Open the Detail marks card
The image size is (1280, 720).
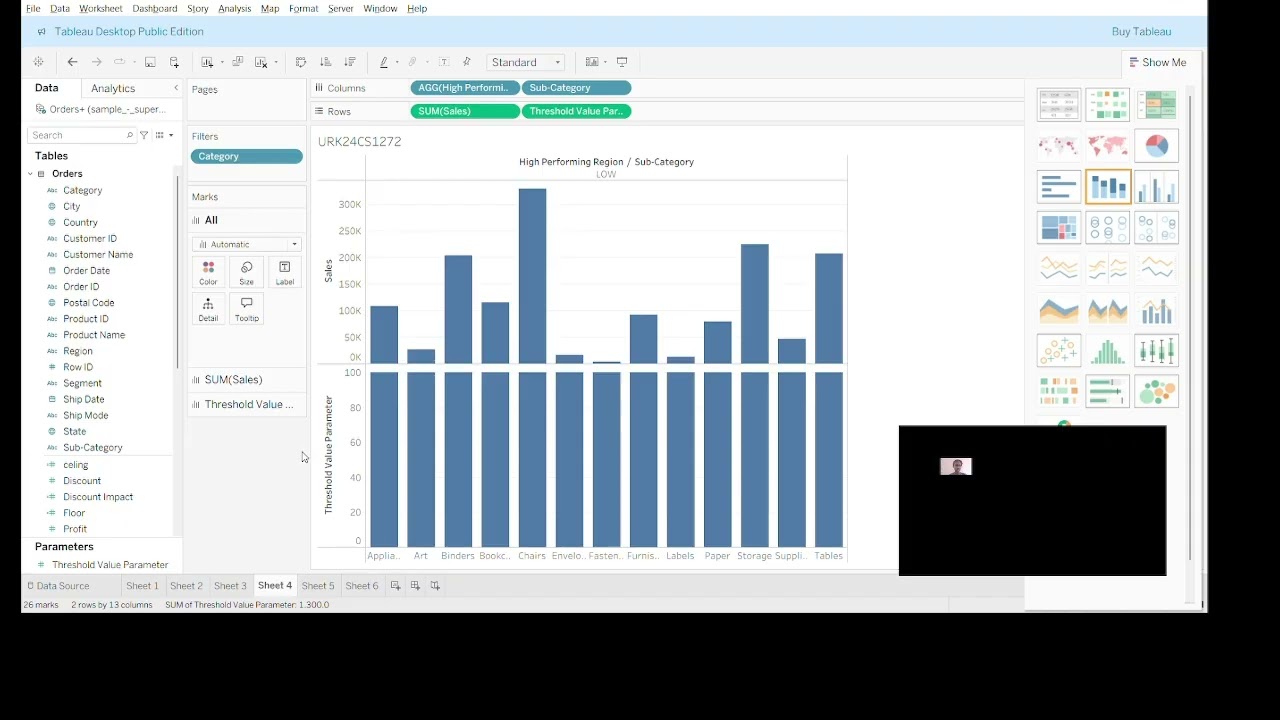pyautogui.click(x=208, y=308)
